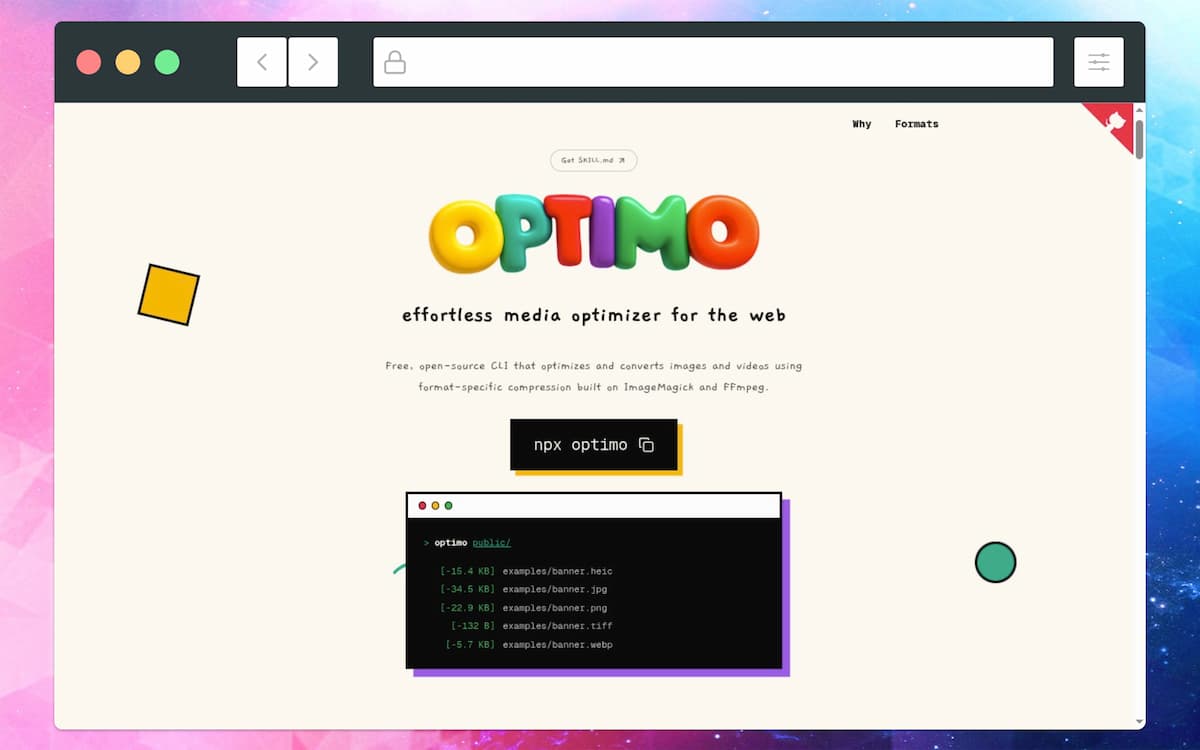Open the Why navigation link

[x=862, y=124]
